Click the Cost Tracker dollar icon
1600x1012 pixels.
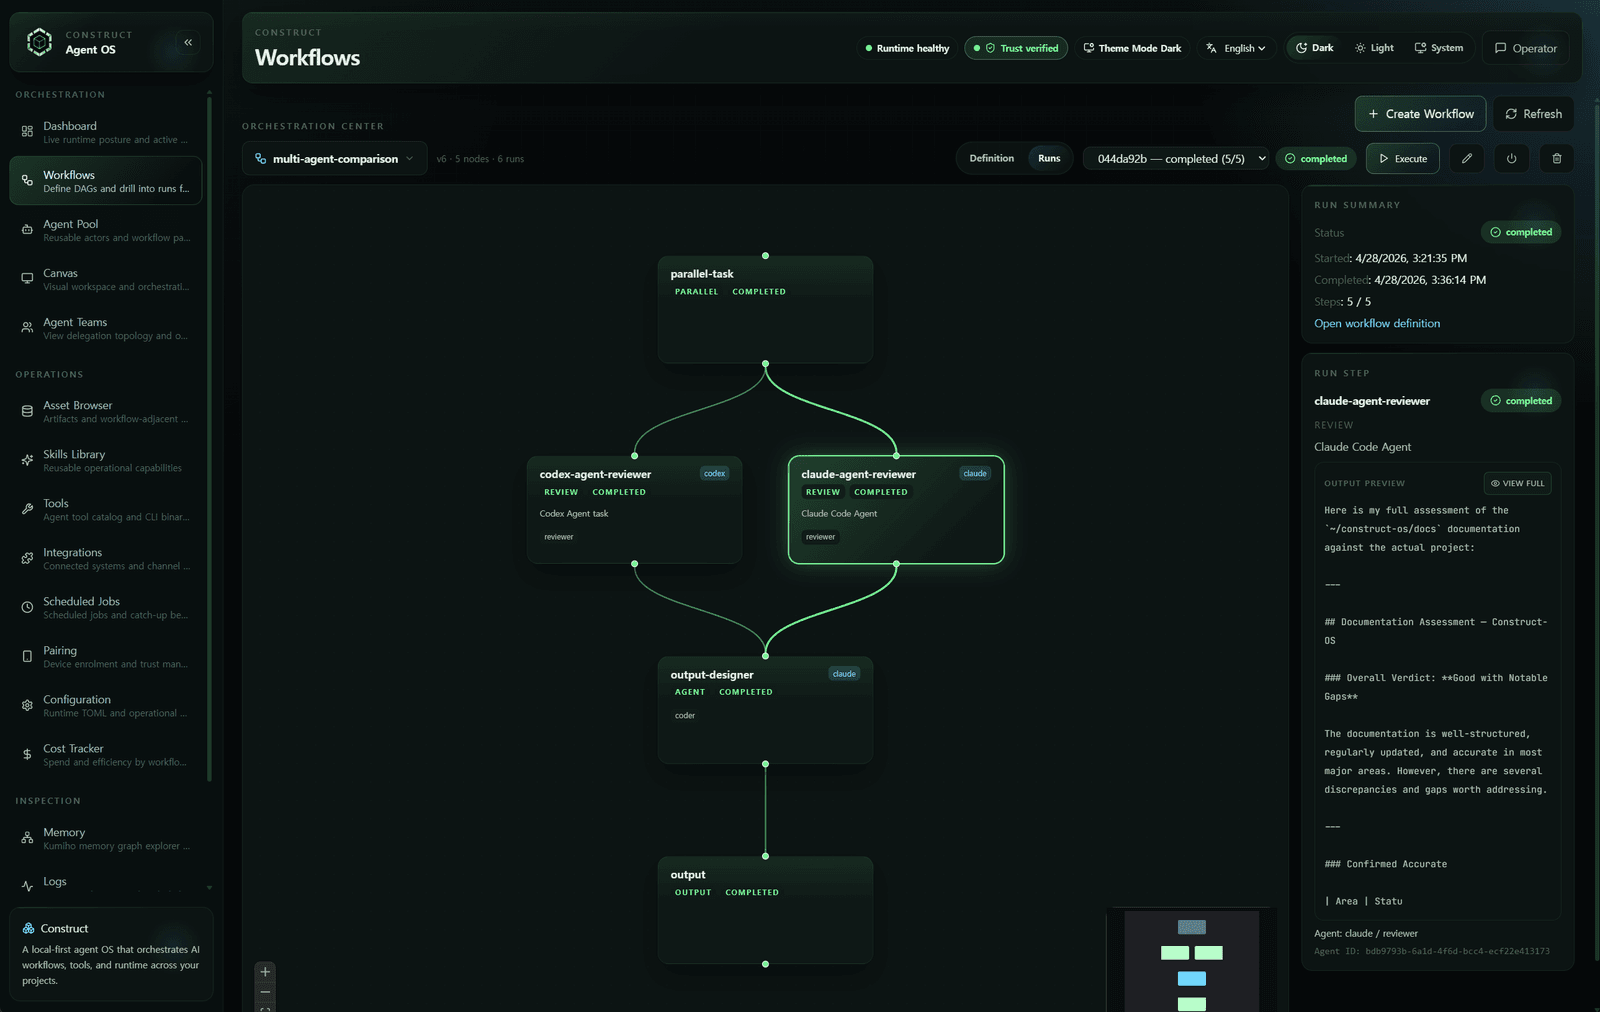[27, 754]
